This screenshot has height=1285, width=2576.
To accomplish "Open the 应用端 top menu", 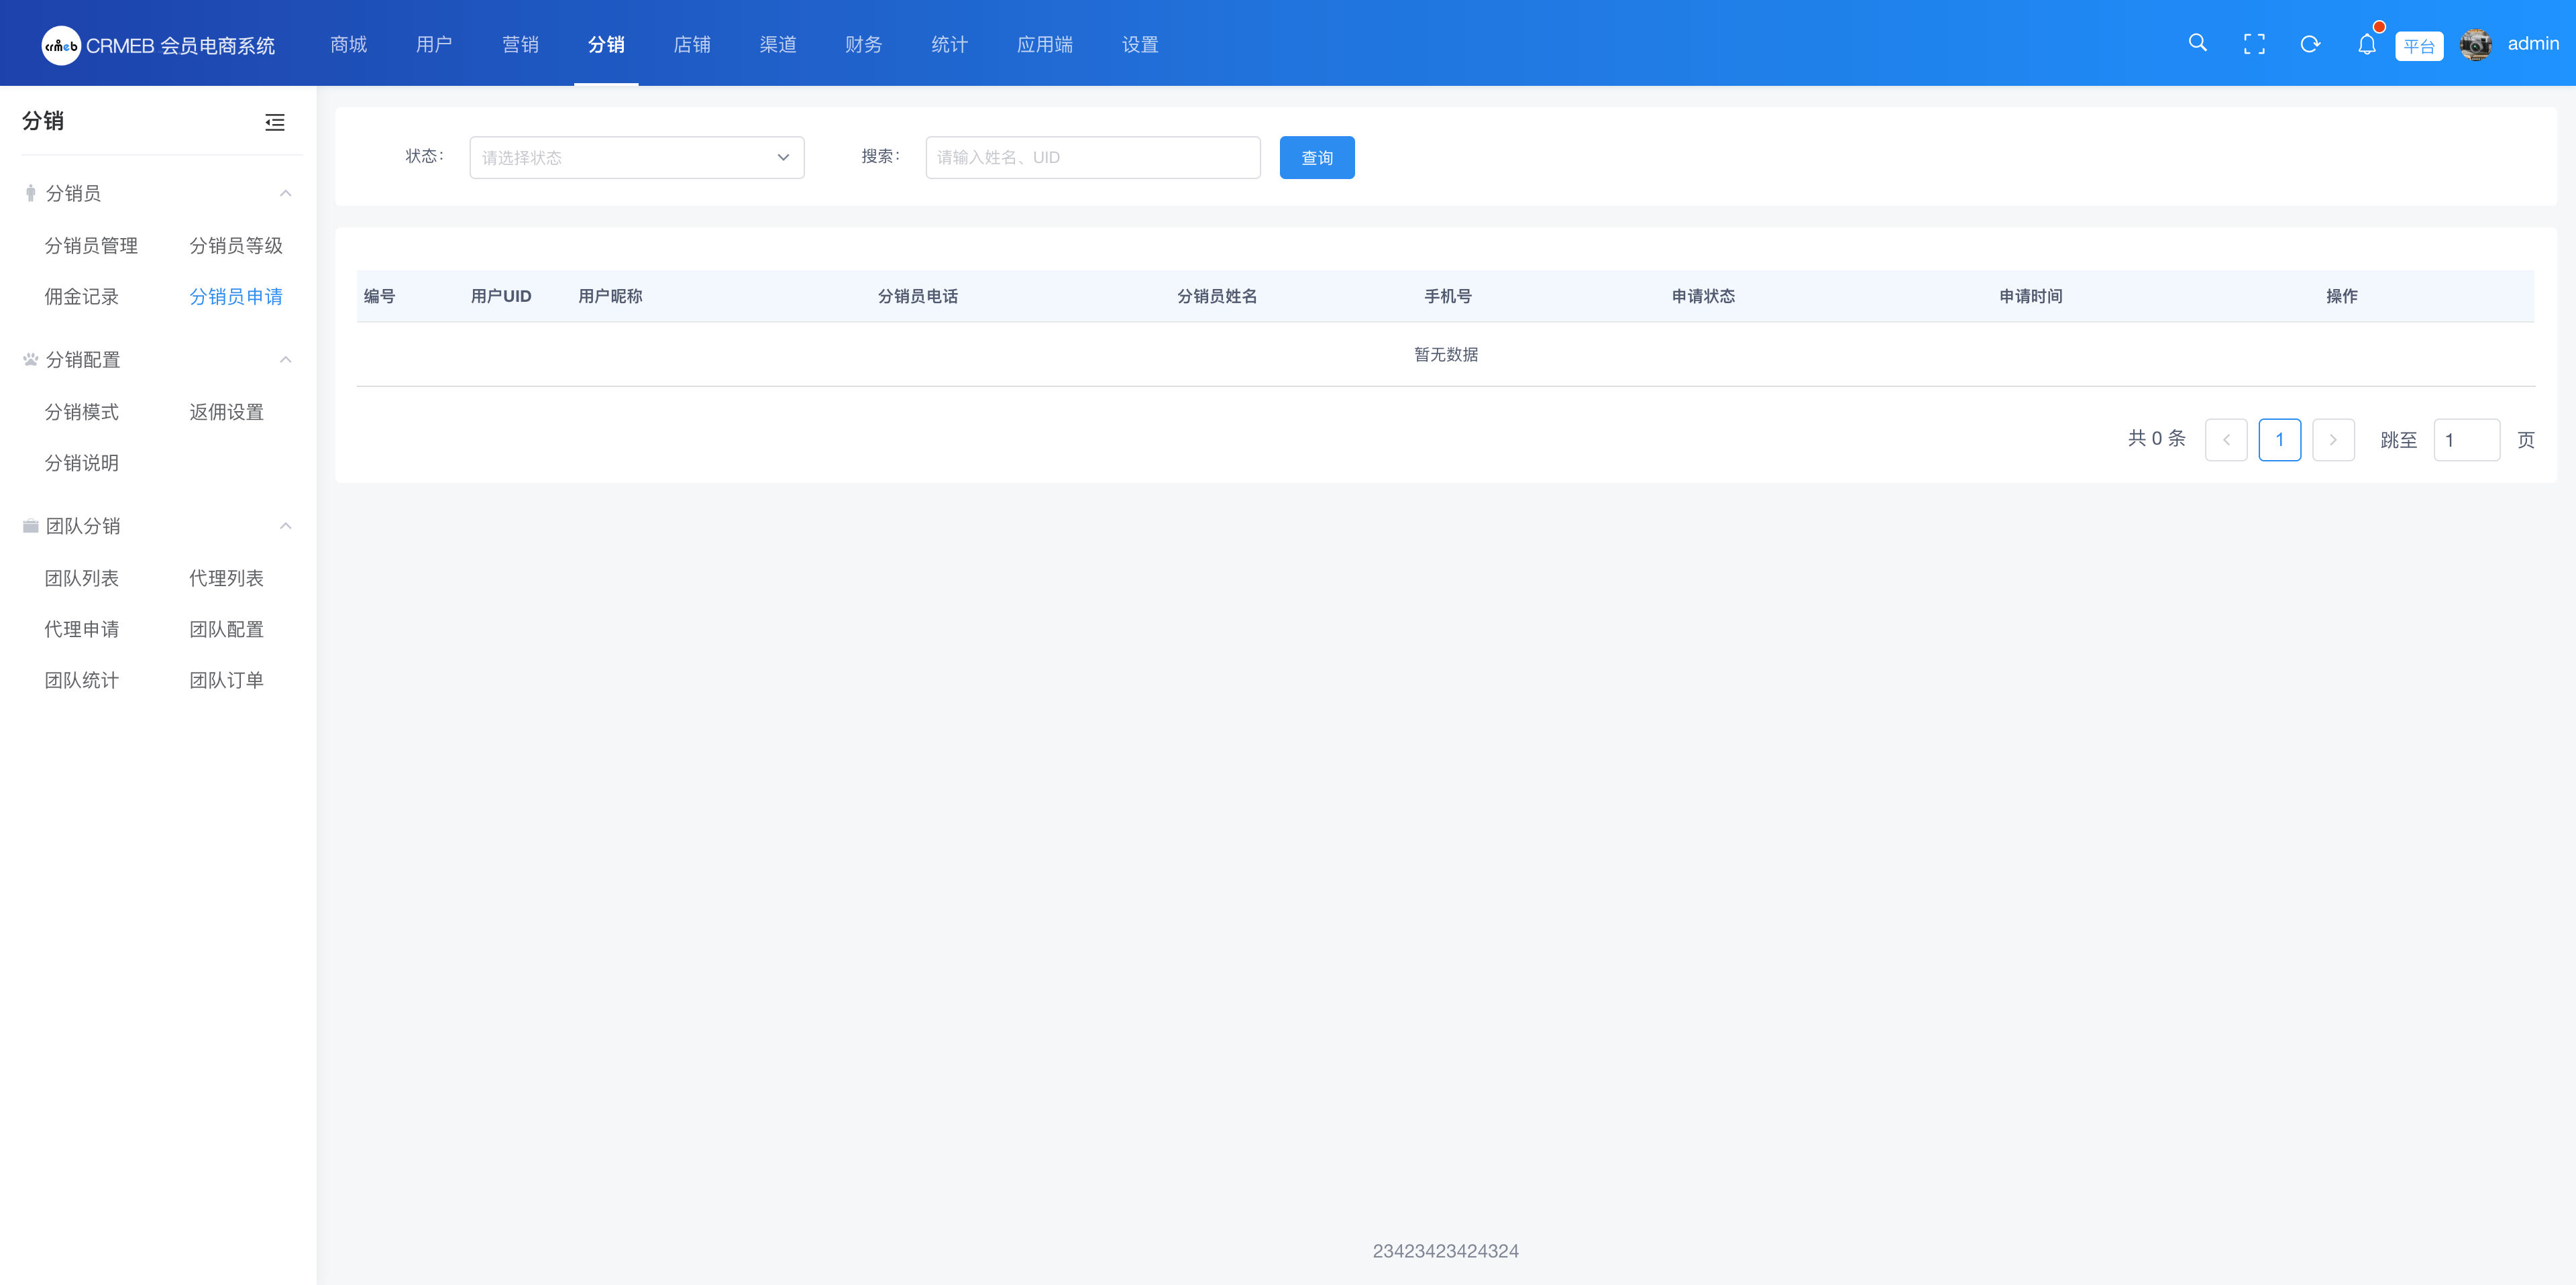I will click(1045, 44).
